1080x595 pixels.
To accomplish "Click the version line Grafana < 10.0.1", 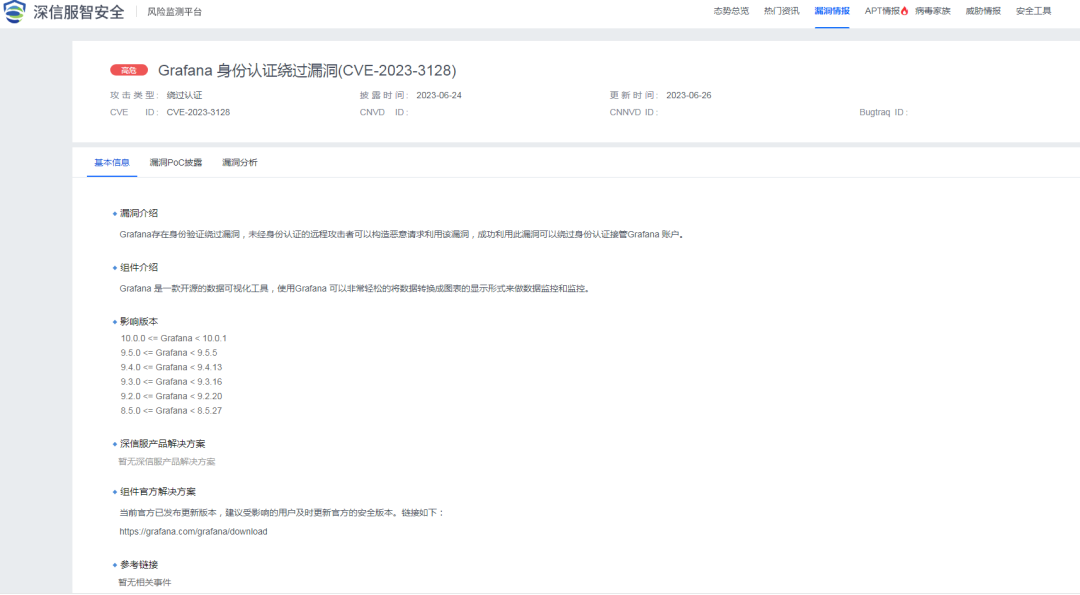I will (174, 338).
